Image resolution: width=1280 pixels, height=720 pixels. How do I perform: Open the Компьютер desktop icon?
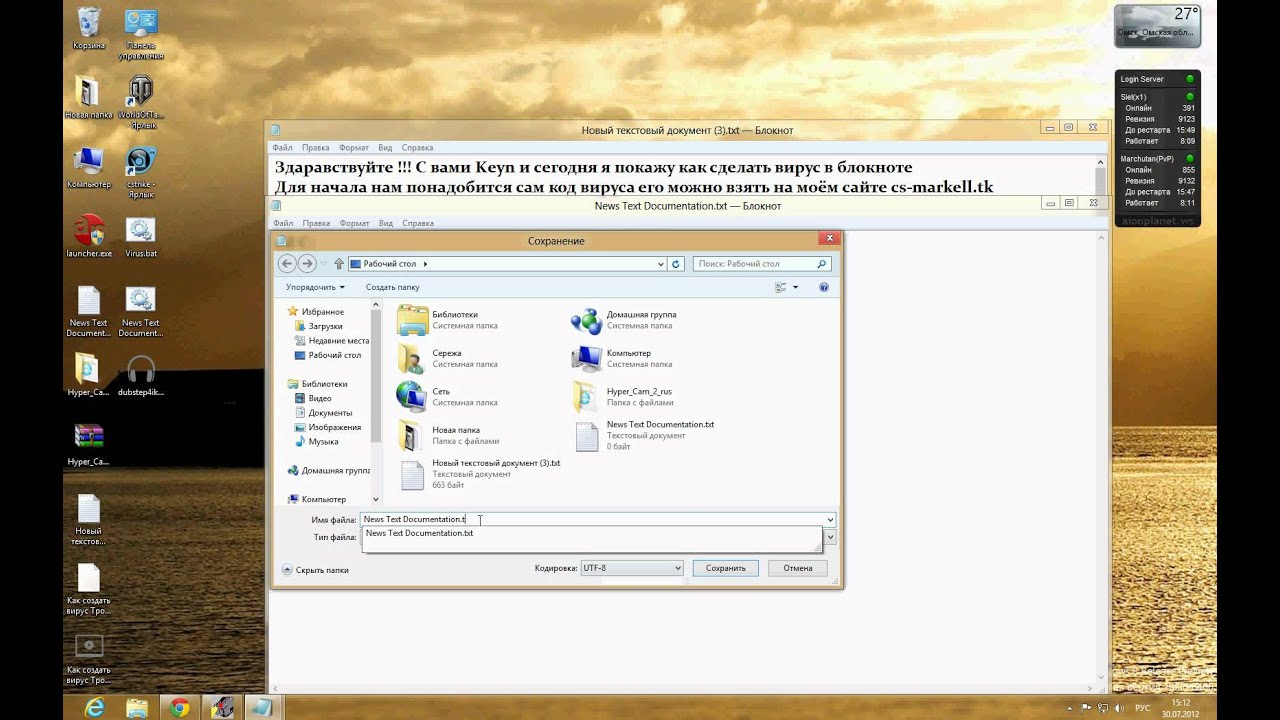[88, 167]
